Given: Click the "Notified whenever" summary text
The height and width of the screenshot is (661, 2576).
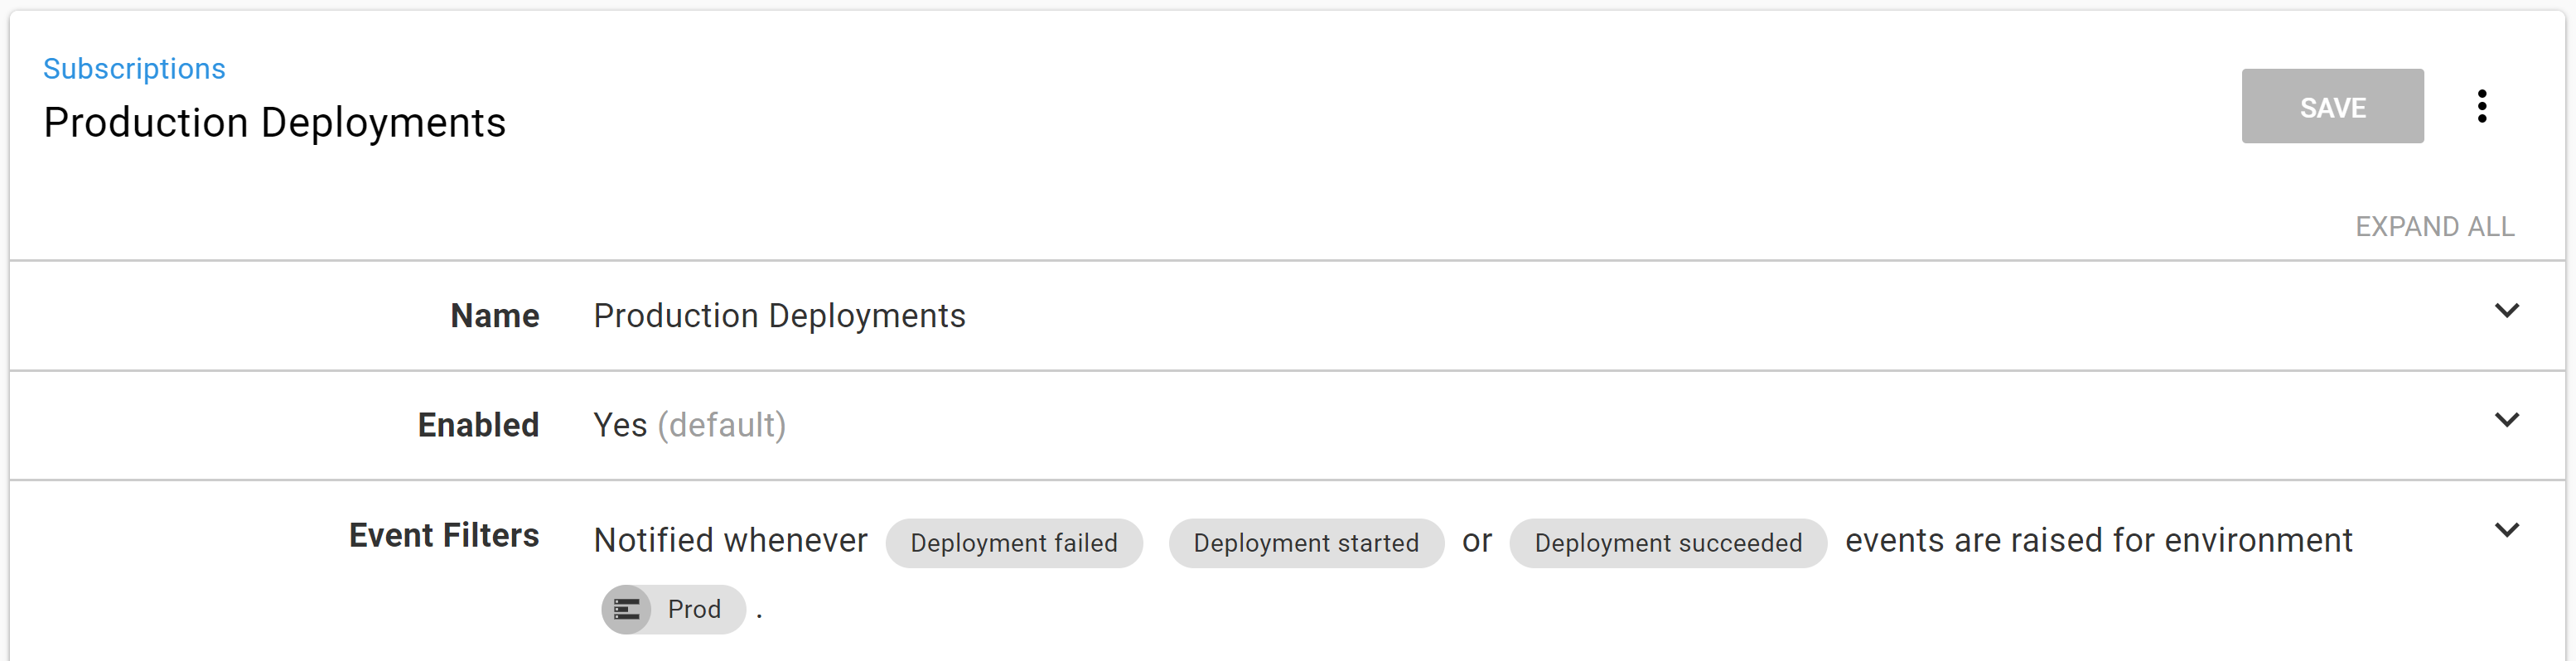Looking at the screenshot, I should pos(730,540).
